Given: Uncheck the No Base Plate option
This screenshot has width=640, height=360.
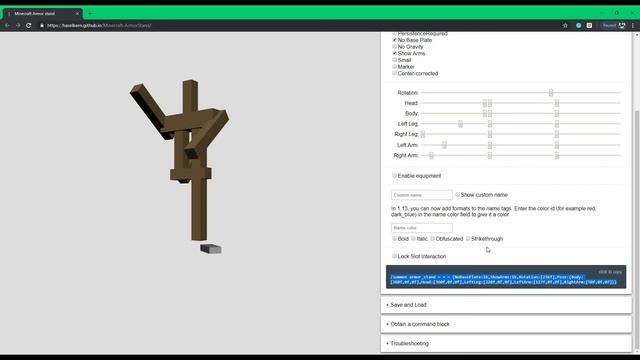Looking at the screenshot, I should (394, 40).
